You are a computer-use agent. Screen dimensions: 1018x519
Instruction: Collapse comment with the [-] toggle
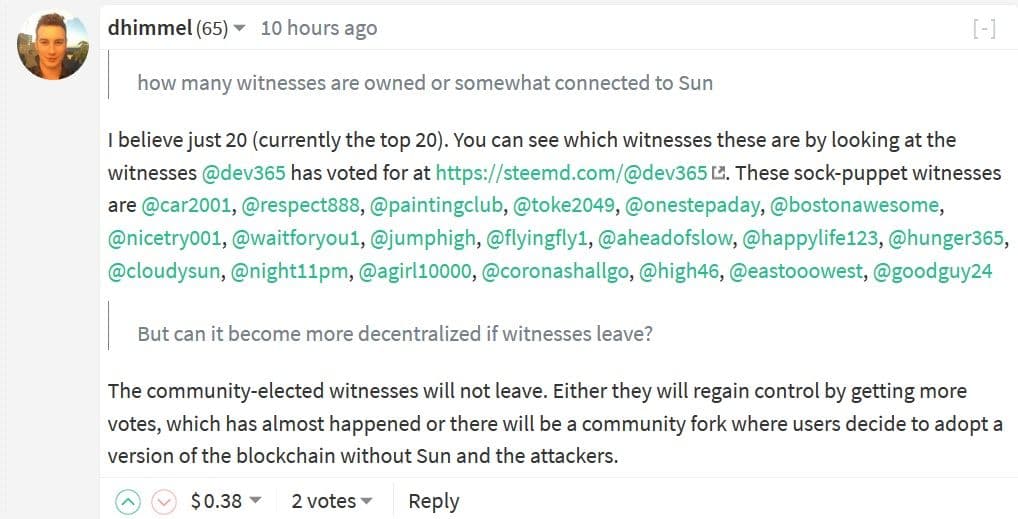[x=984, y=29]
